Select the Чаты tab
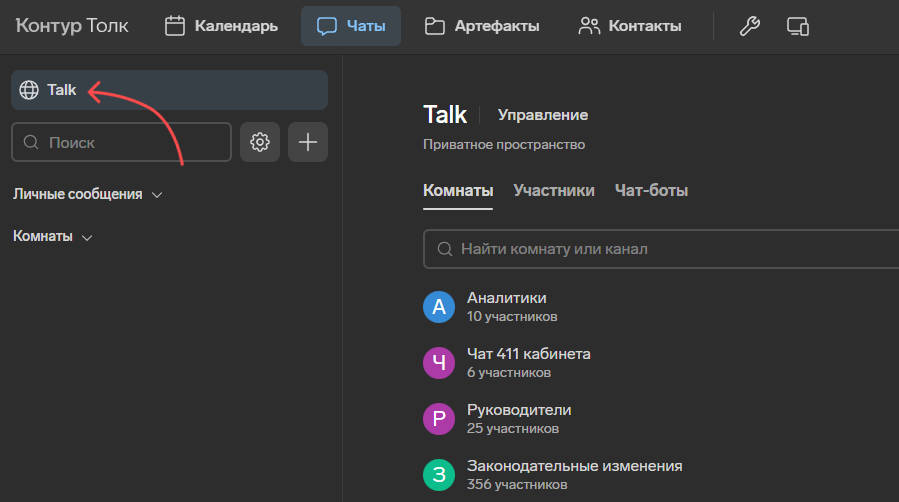This screenshot has height=502, width=899. (351, 26)
